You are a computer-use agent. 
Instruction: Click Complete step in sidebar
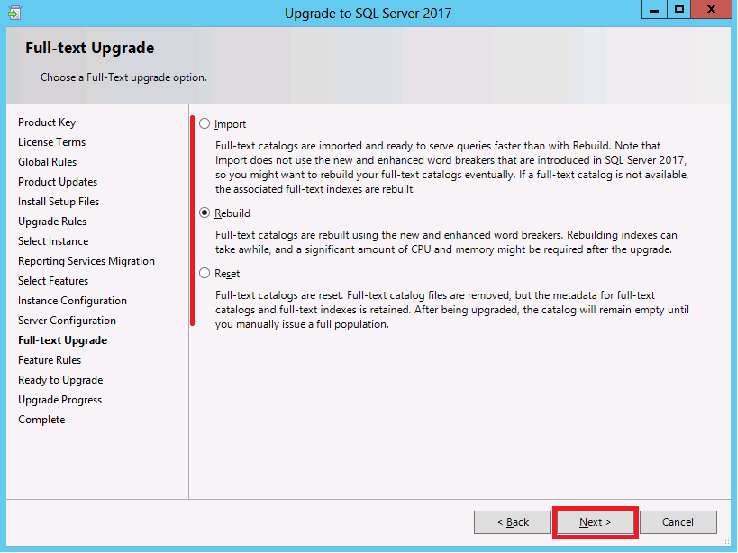(41, 419)
